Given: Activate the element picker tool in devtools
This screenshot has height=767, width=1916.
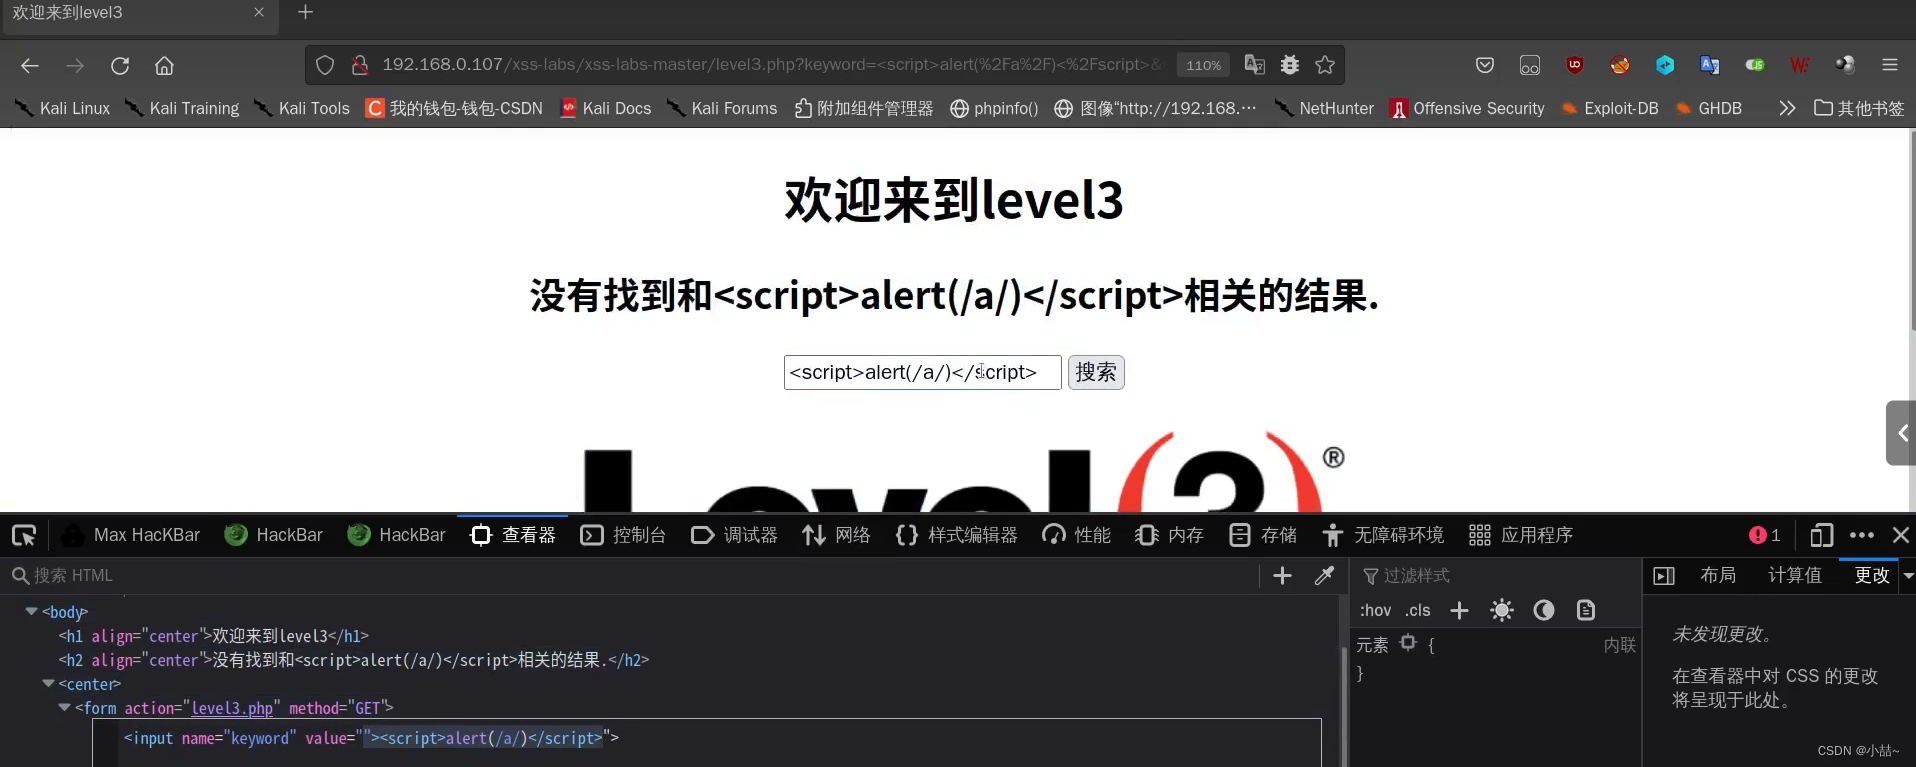Looking at the screenshot, I should tap(24, 535).
